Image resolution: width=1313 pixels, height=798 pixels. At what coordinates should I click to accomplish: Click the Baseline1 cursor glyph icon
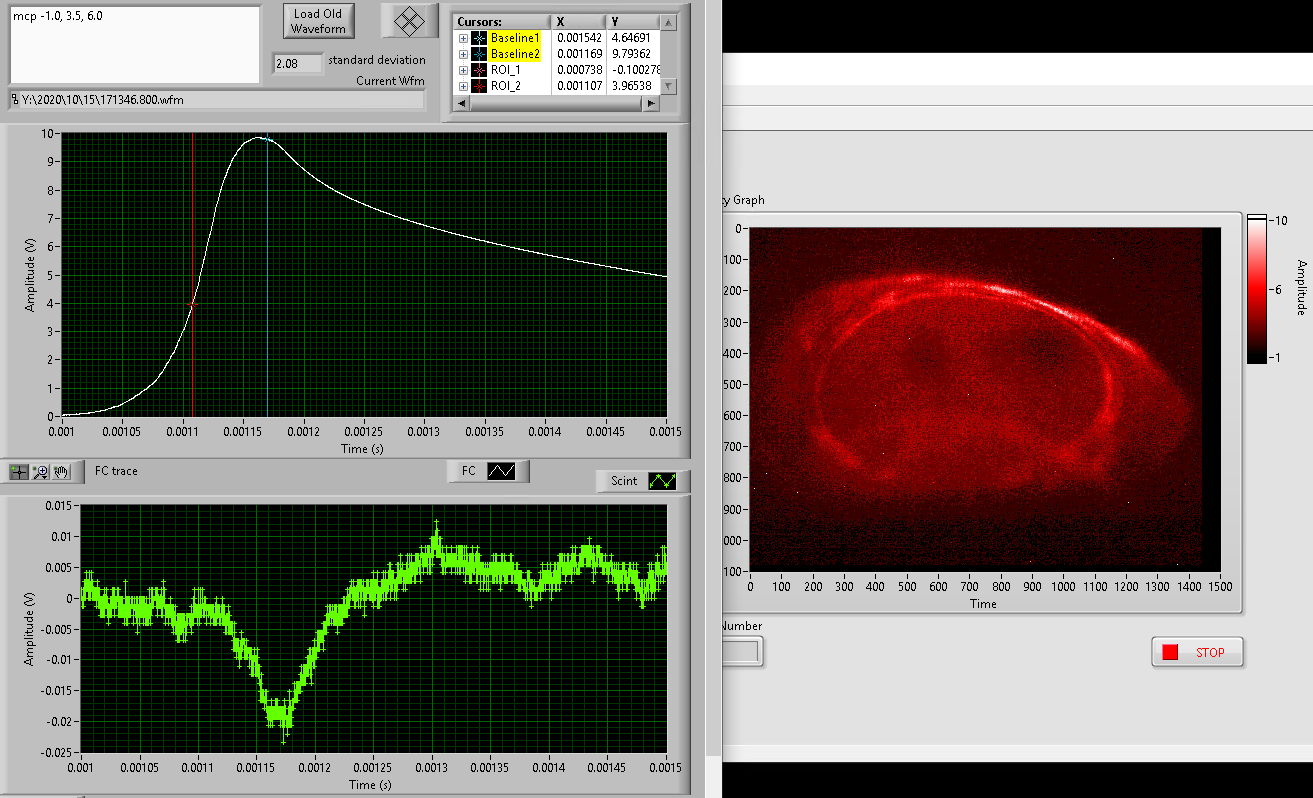click(479, 38)
